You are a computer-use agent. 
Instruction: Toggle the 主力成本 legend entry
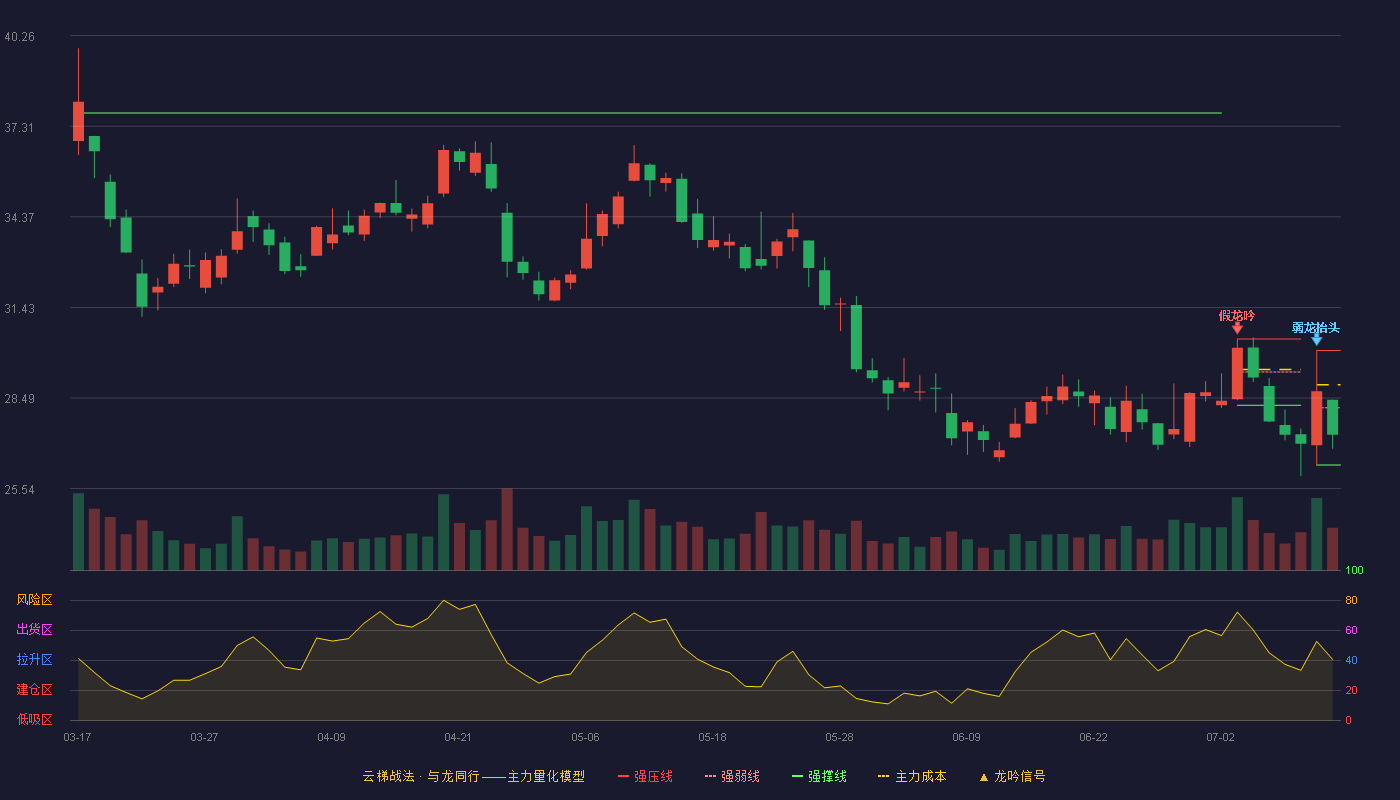(911, 776)
